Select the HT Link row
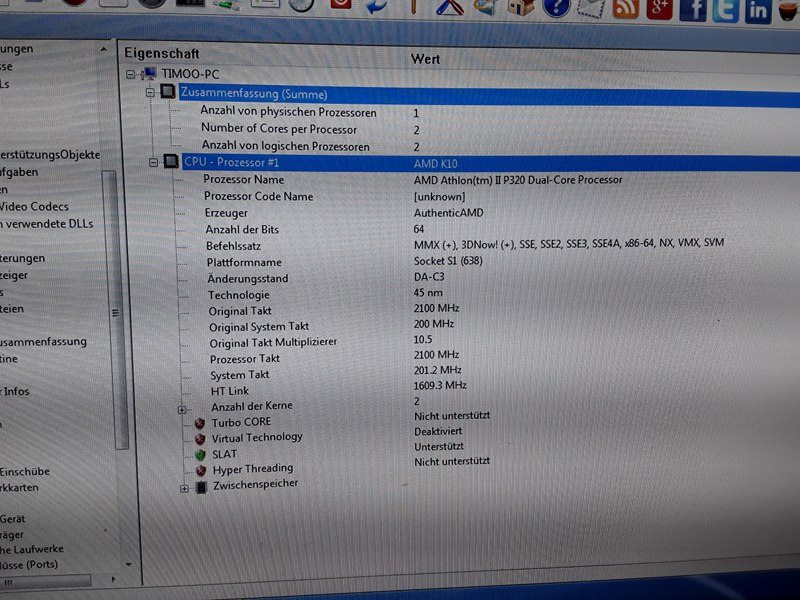 [x=230, y=391]
